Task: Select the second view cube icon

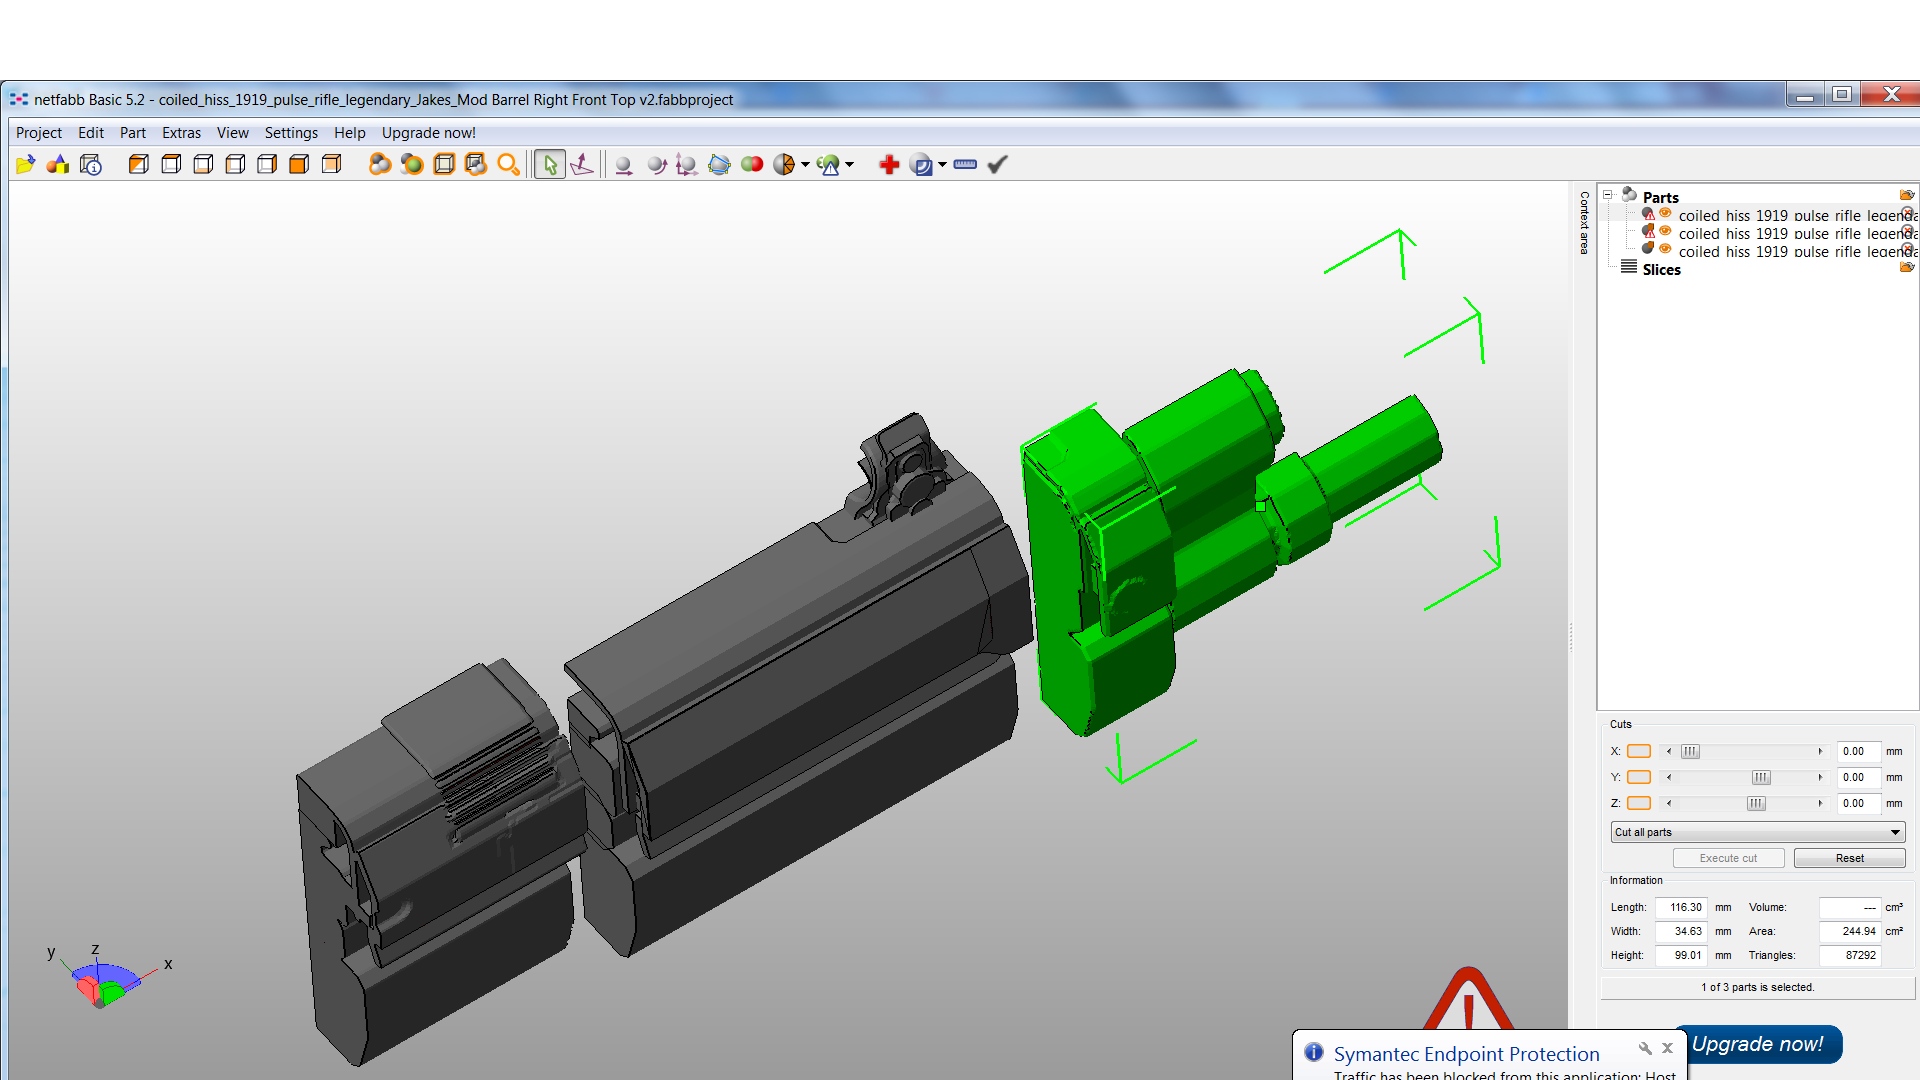Action: click(x=171, y=165)
